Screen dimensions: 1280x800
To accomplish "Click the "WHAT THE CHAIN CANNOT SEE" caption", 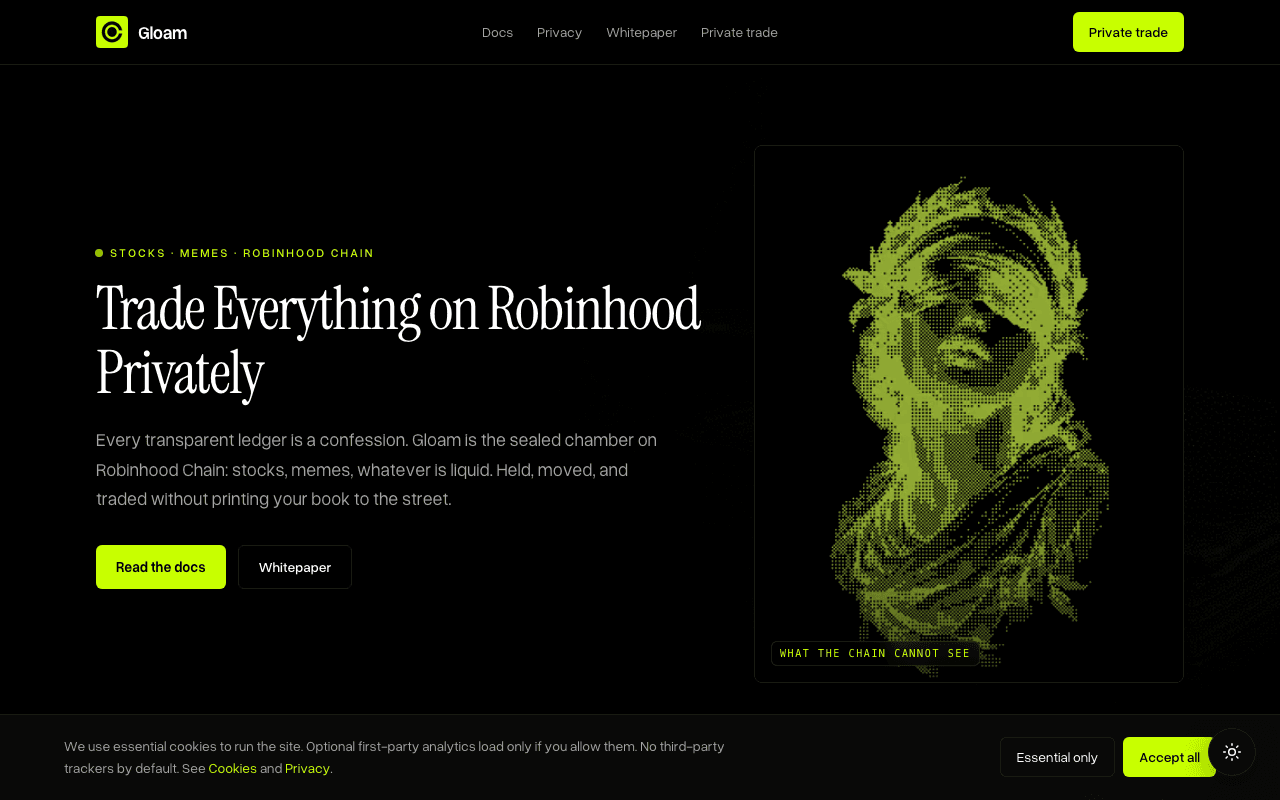I will (875, 653).
